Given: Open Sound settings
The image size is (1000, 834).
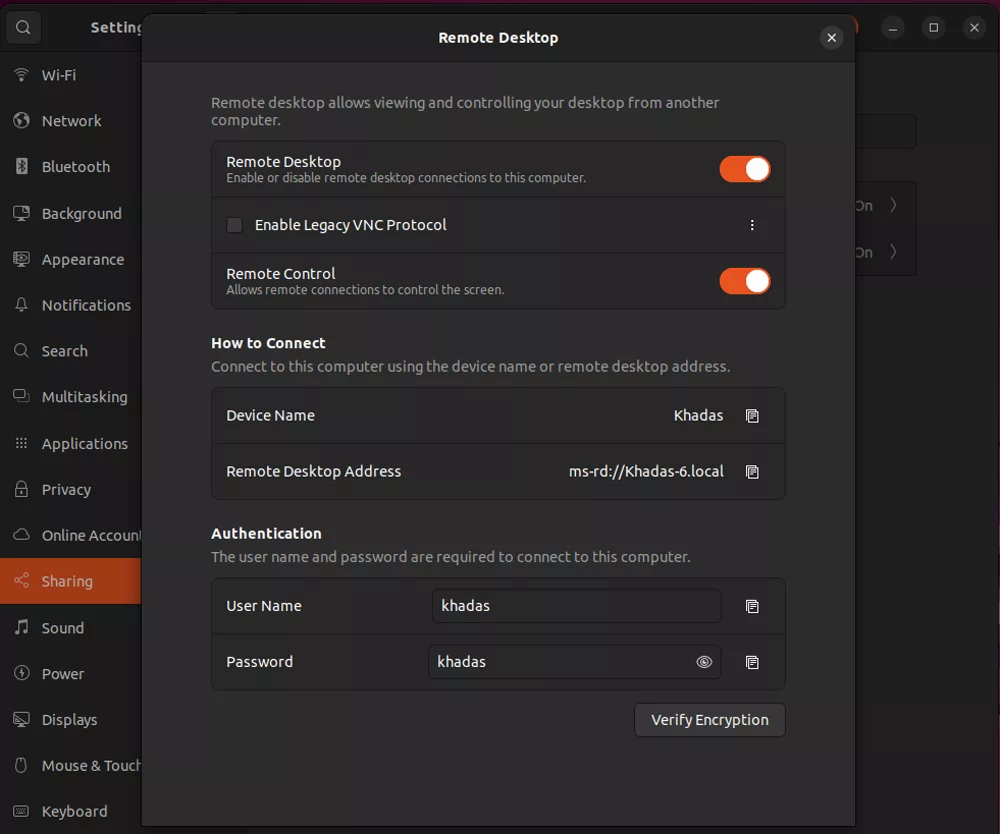Looking at the screenshot, I should click(x=71, y=628).
